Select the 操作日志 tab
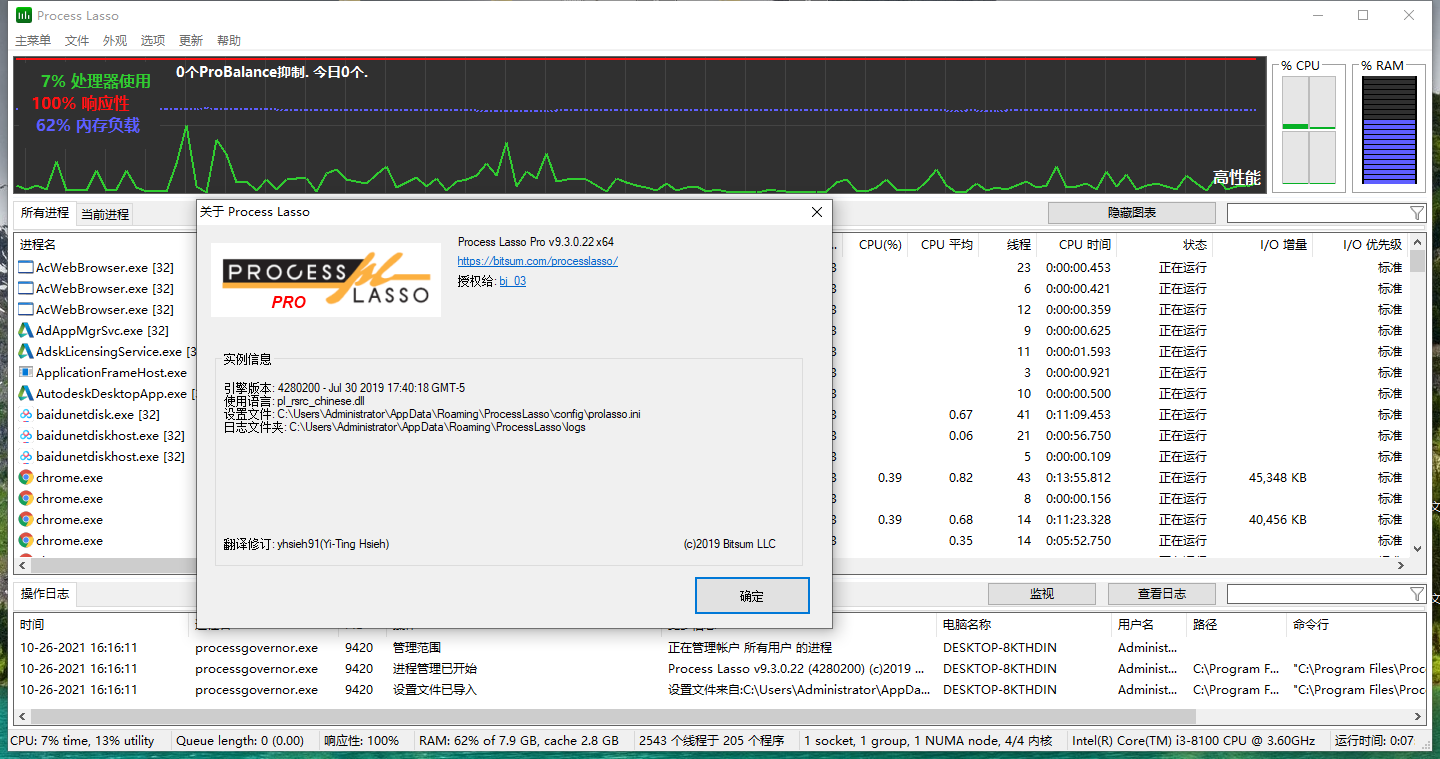The height and width of the screenshot is (759, 1440). click(45, 594)
